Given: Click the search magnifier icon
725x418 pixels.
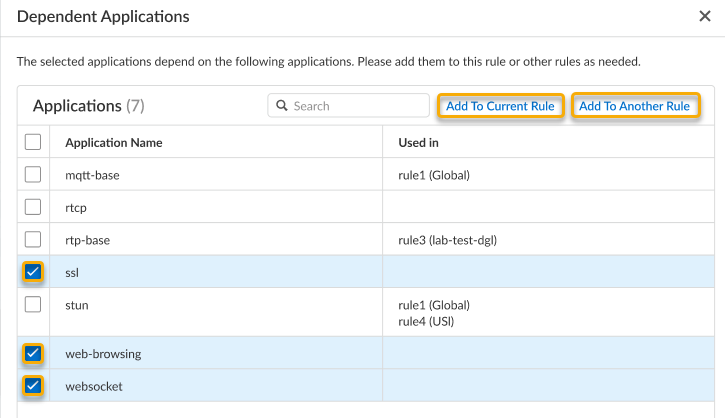Looking at the screenshot, I should tap(282, 106).
